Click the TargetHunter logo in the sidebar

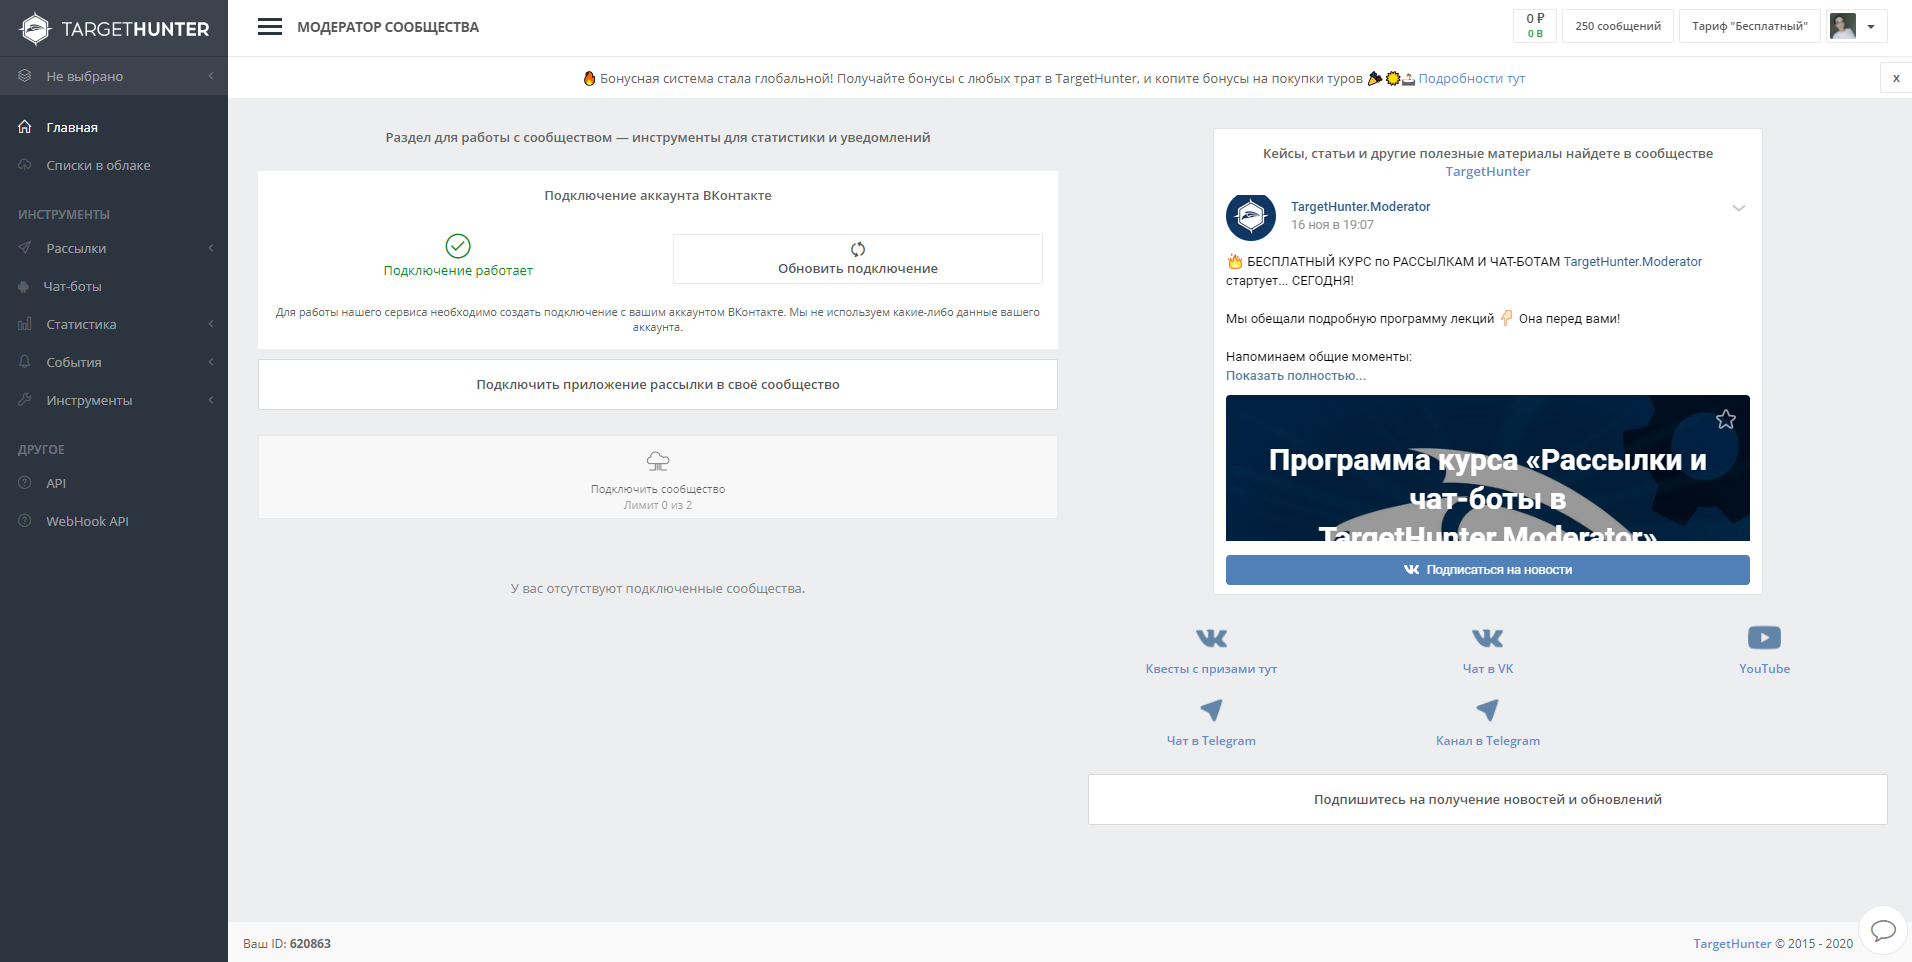(114, 28)
